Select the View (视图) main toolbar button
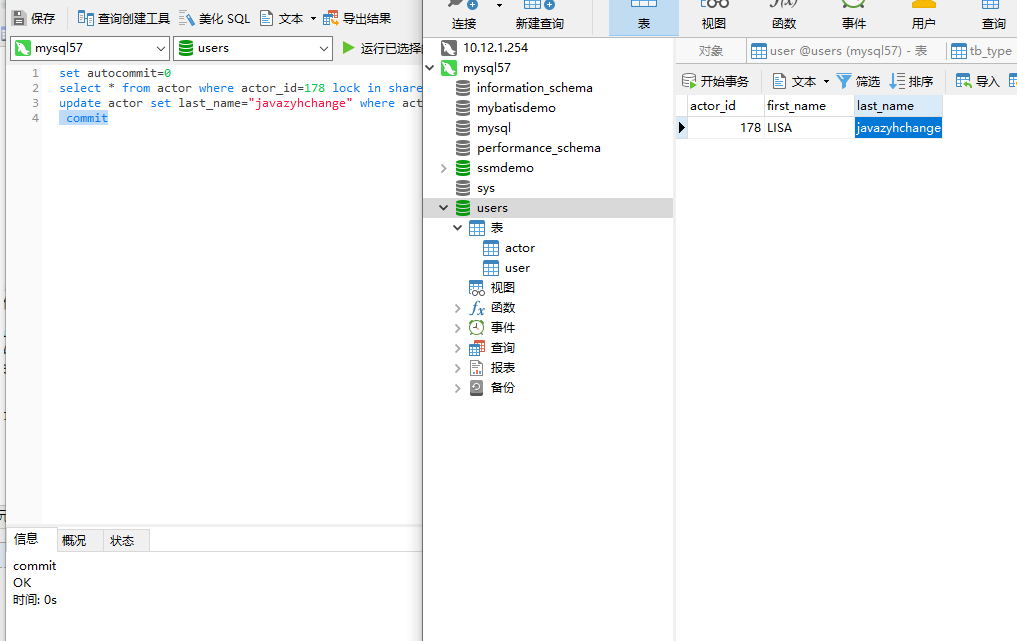The width and height of the screenshot is (1017, 641). click(x=713, y=16)
